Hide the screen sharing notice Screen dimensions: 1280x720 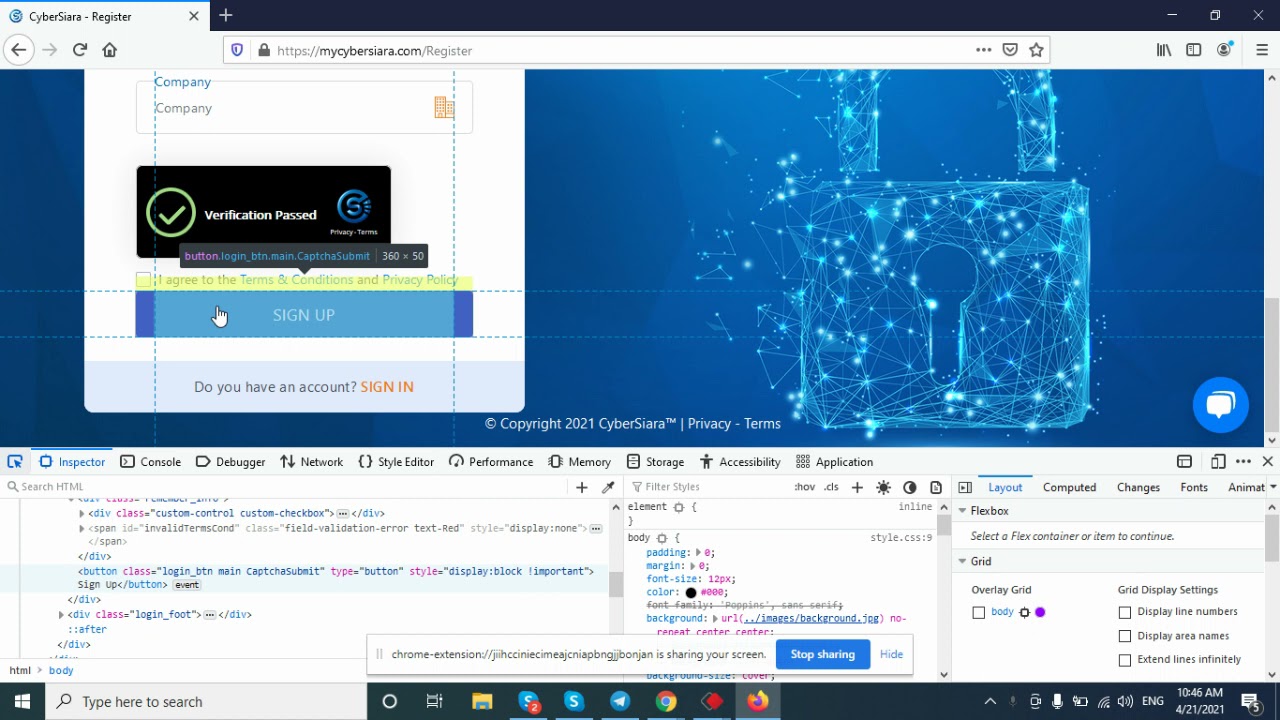click(x=891, y=654)
